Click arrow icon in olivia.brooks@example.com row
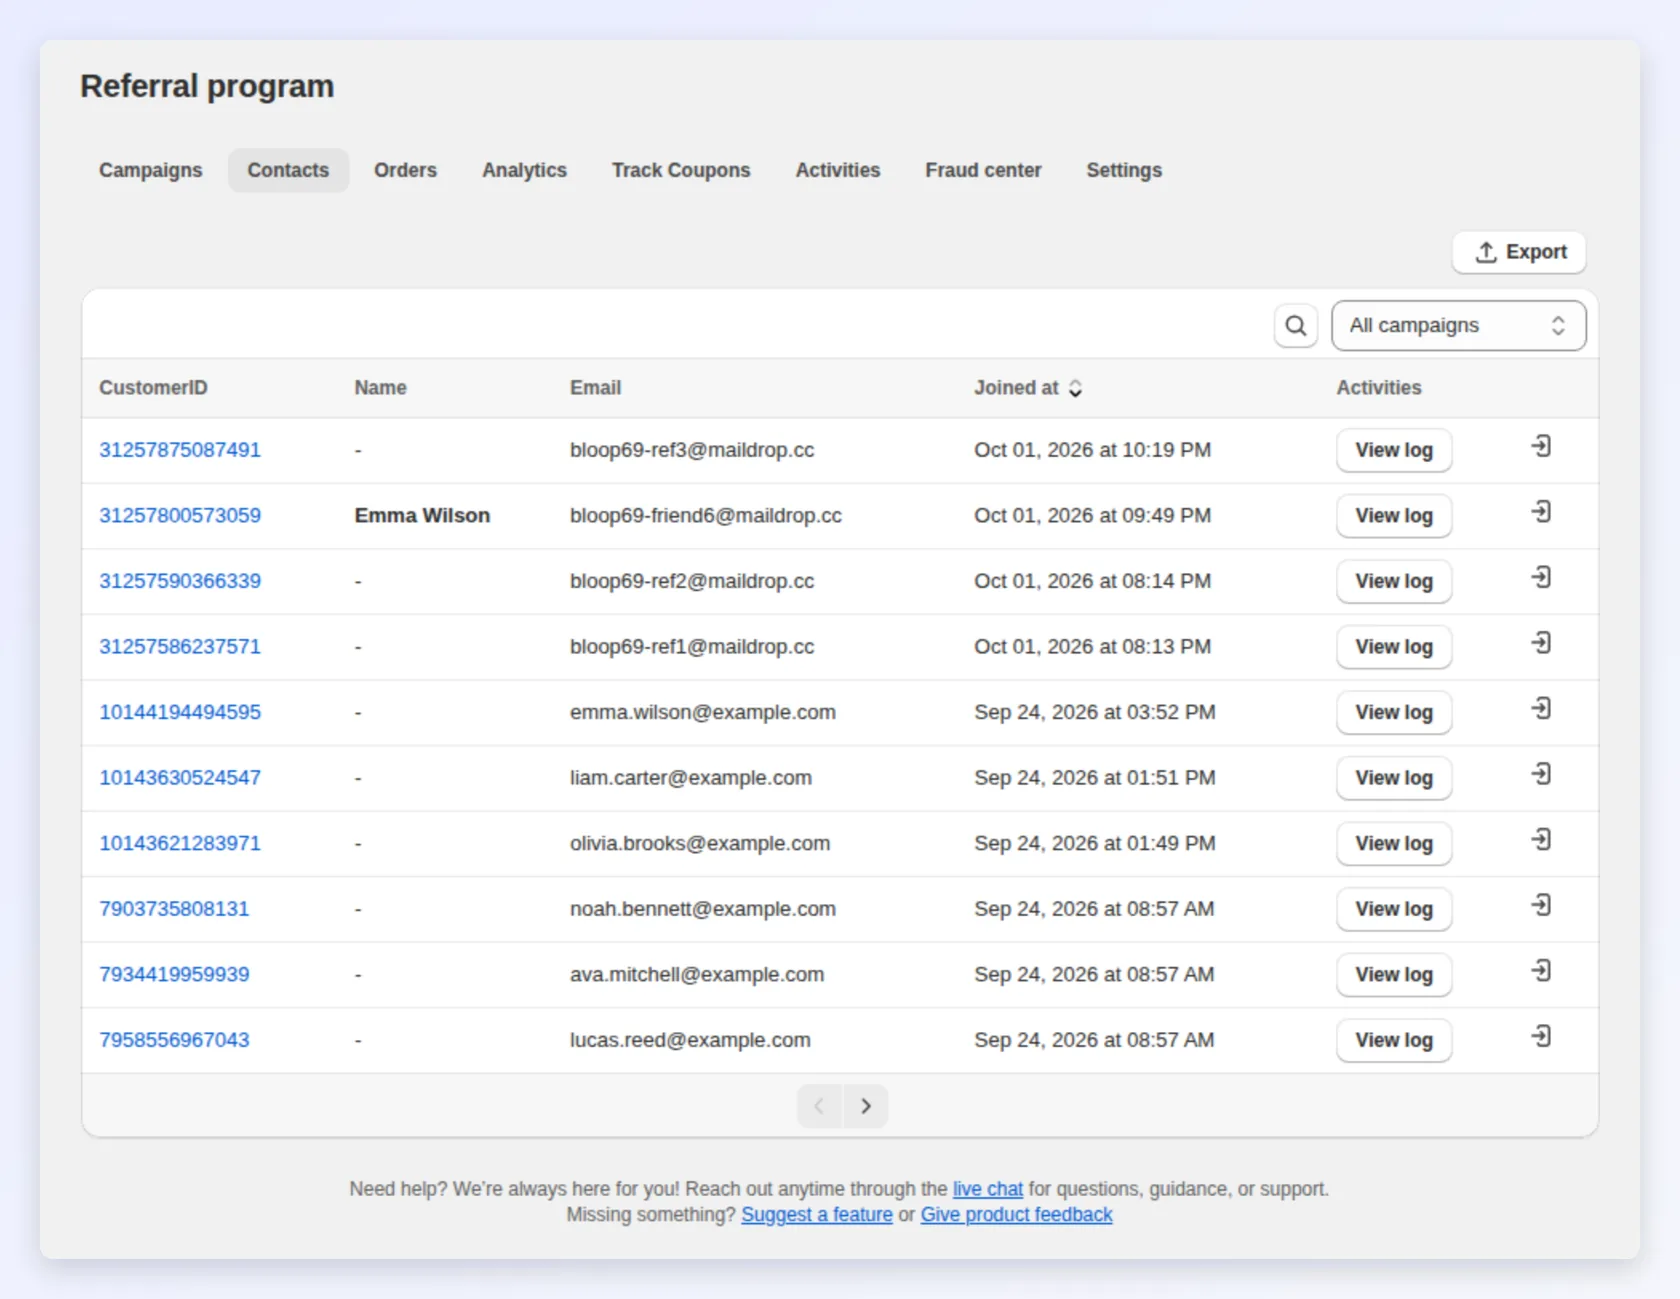This screenshot has width=1680, height=1299. coord(1541,839)
